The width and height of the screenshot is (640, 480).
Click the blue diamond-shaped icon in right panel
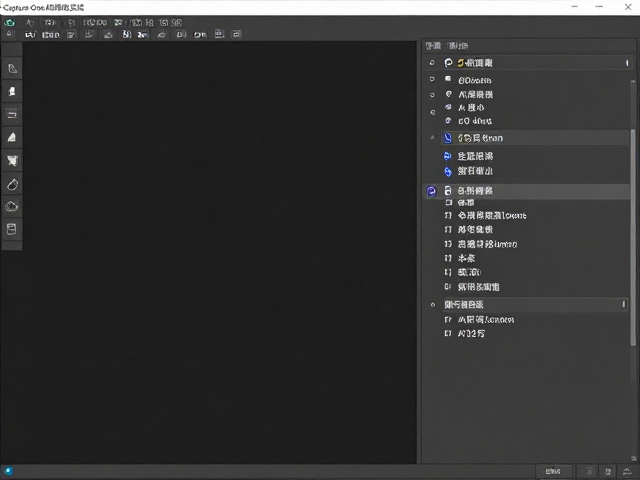click(x=448, y=171)
